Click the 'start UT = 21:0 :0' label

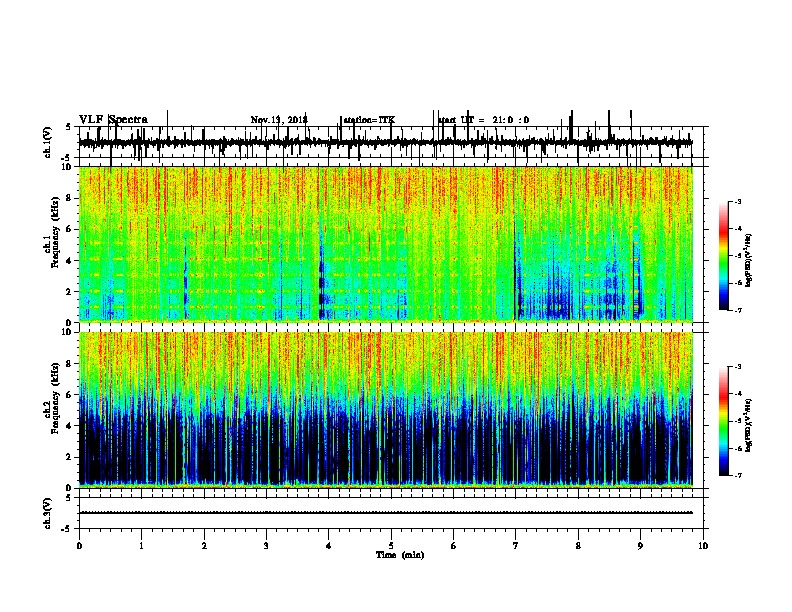point(484,120)
